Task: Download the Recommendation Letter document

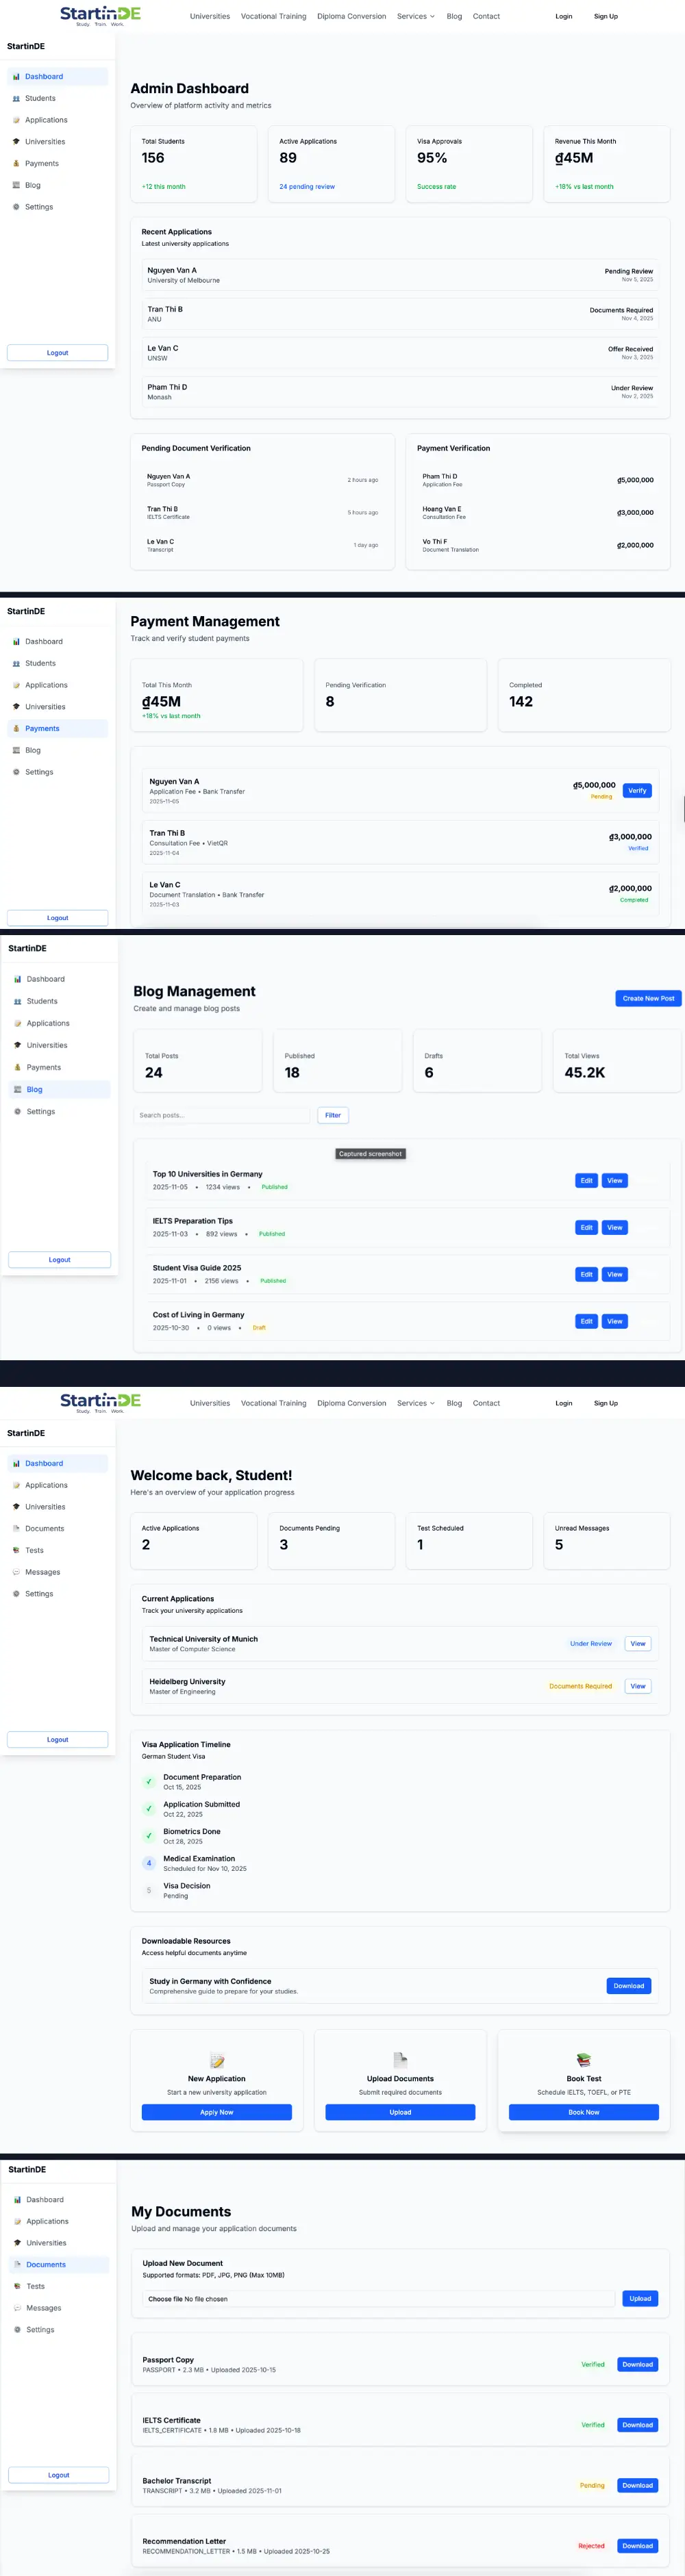Action: click(637, 2545)
